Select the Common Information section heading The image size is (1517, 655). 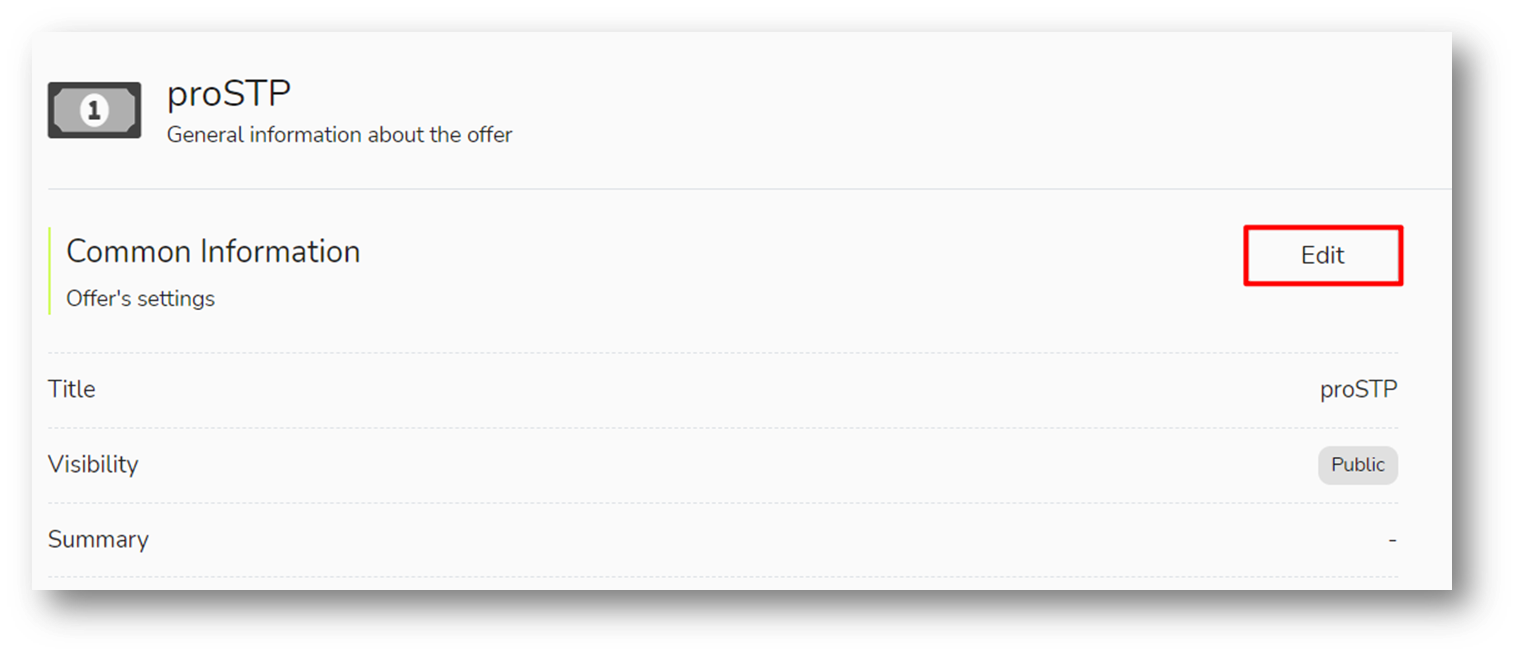213,251
